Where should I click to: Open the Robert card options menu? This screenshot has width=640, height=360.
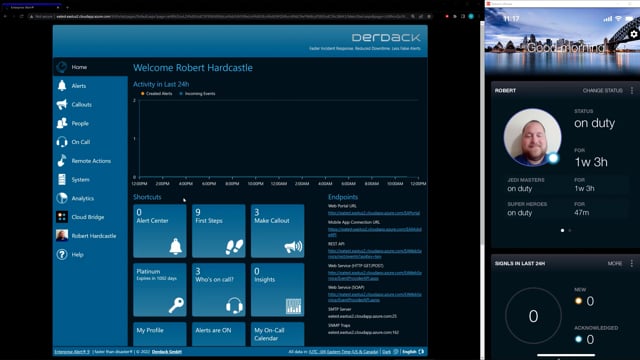[x=632, y=91]
